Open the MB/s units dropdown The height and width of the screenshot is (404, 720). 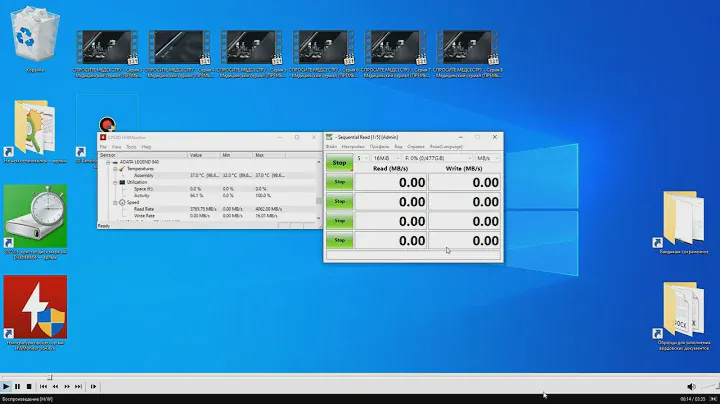(487, 157)
